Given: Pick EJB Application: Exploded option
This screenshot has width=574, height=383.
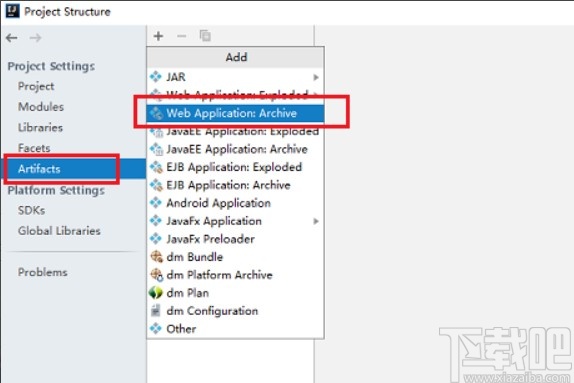Looking at the screenshot, I should click(x=235, y=167).
